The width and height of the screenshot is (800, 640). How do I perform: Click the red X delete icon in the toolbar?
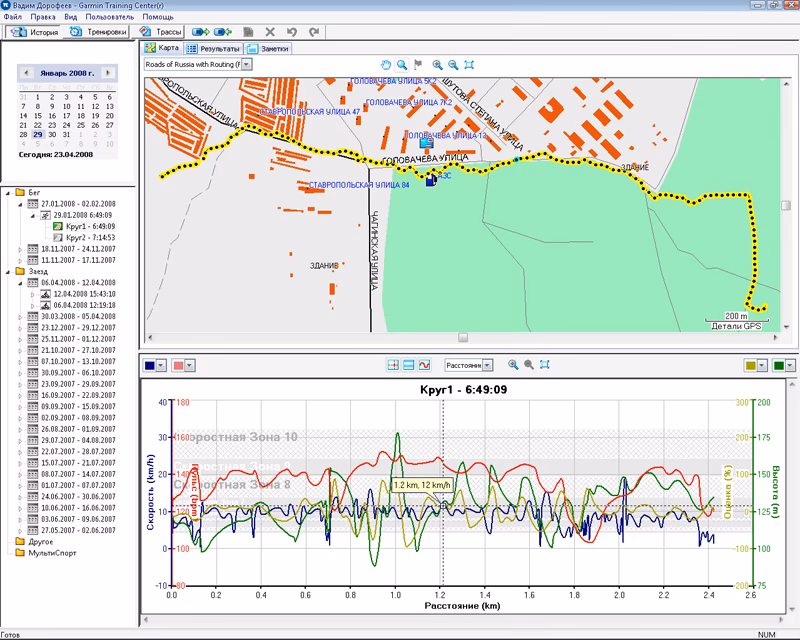click(x=271, y=32)
